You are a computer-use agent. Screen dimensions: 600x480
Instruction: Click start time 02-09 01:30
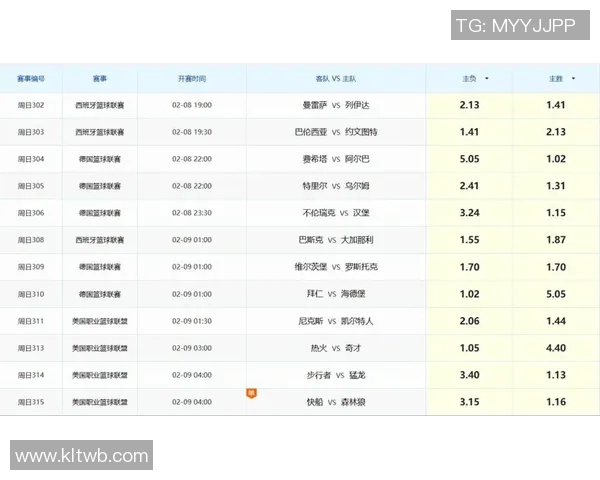(x=192, y=321)
